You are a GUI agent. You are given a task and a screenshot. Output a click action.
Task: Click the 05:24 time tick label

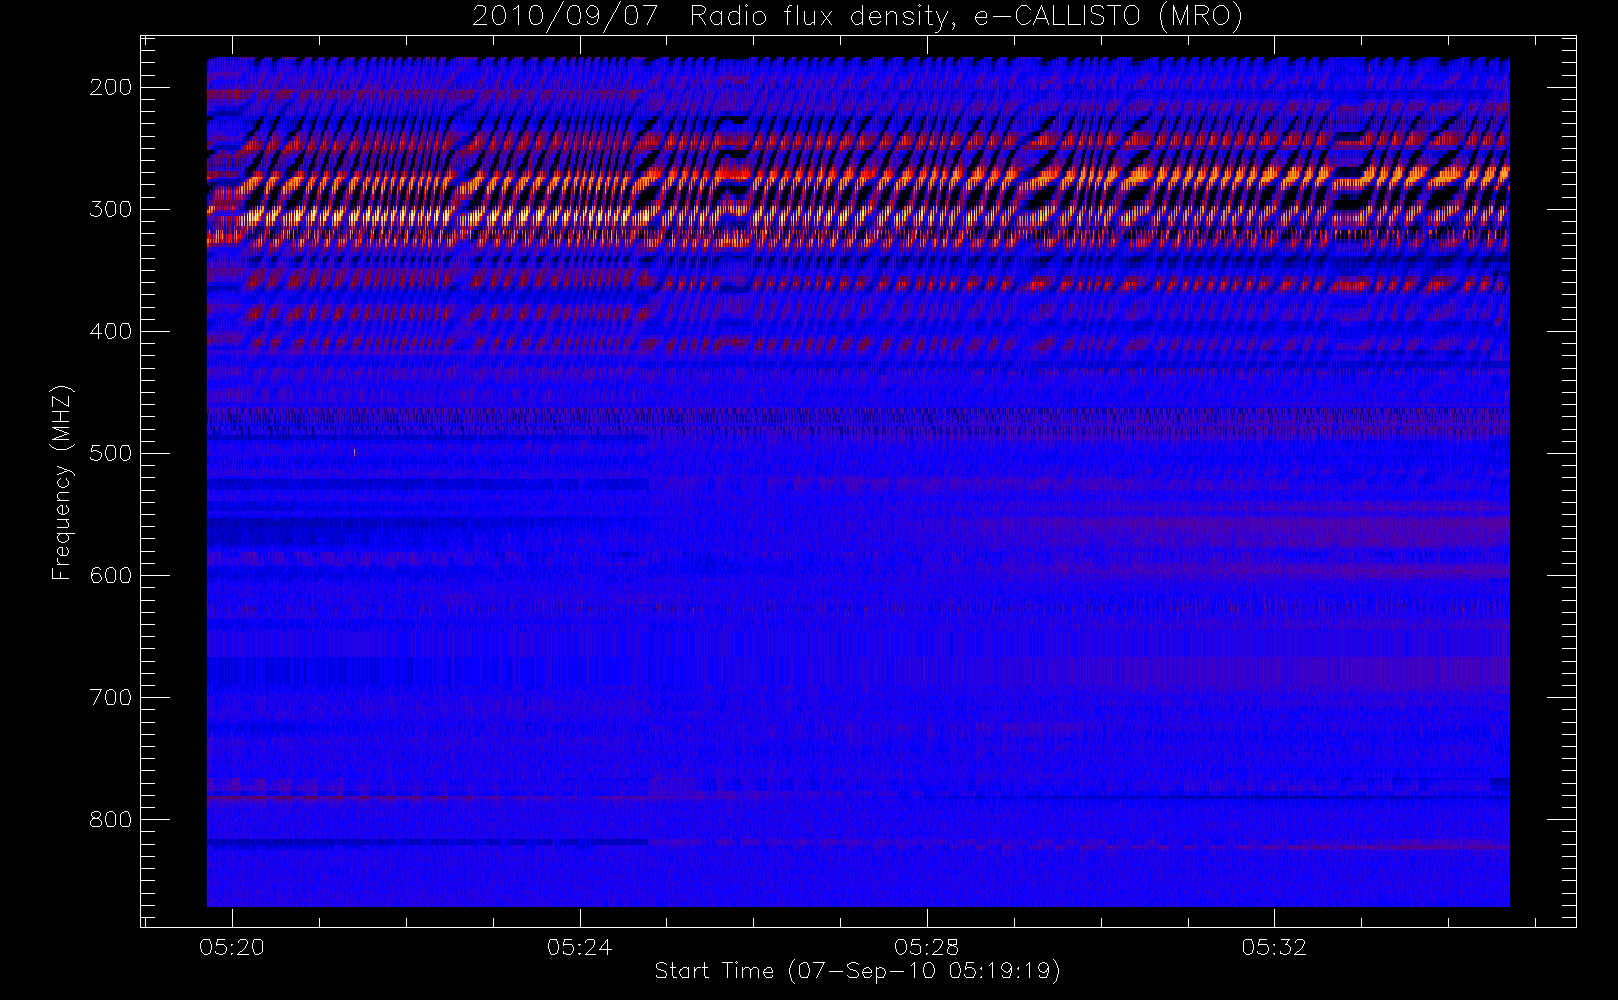[579, 947]
